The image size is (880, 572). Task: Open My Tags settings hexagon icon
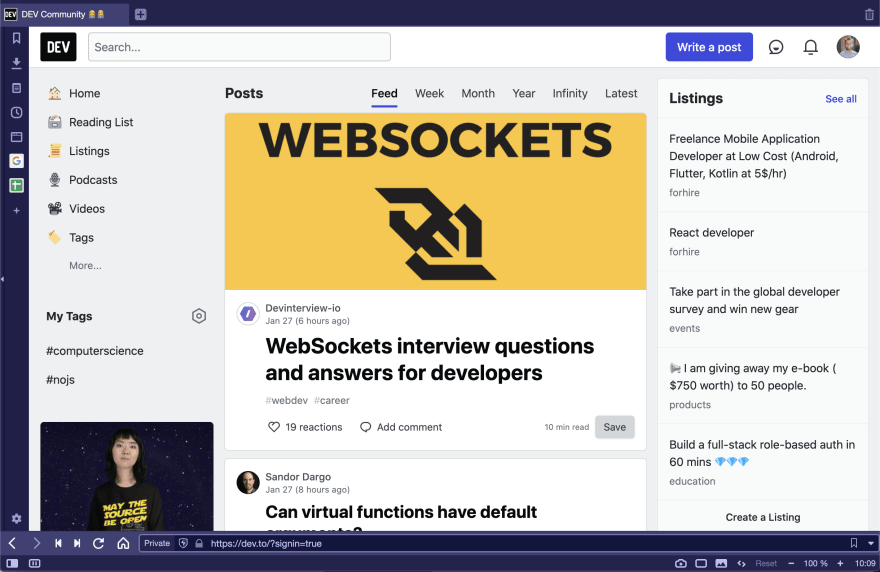tap(199, 316)
